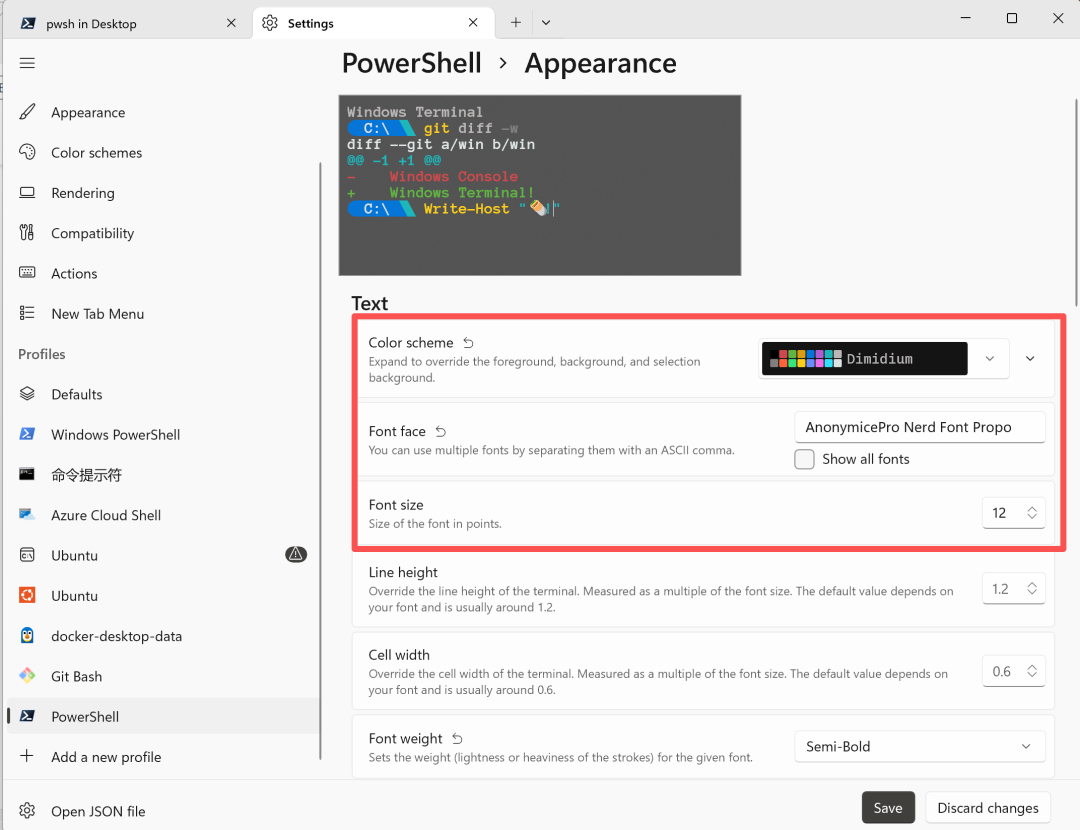The height and width of the screenshot is (830, 1080).
Task: Click the reset arrow beside Font weight
Action: (x=457, y=738)
